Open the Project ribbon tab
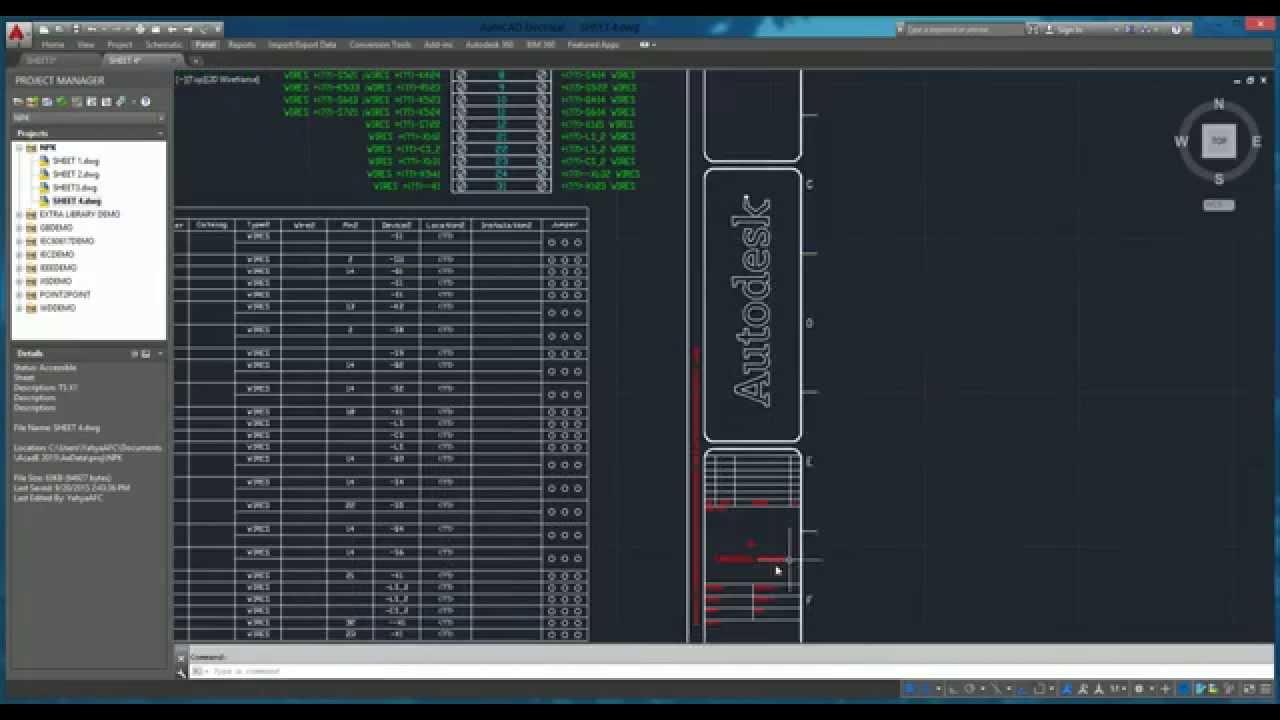 tap(120, 45)
